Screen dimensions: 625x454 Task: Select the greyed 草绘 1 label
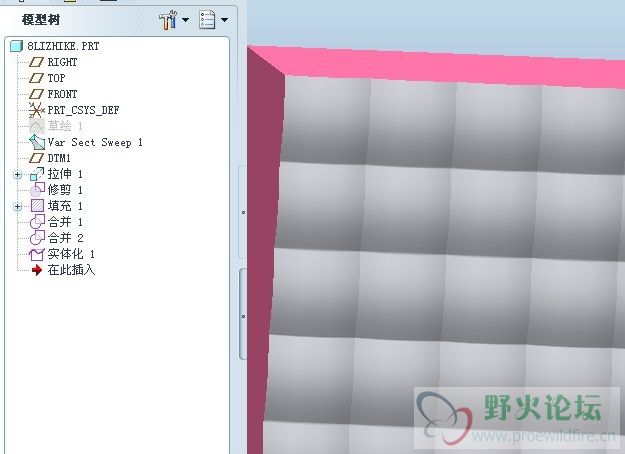click(65, 126)
